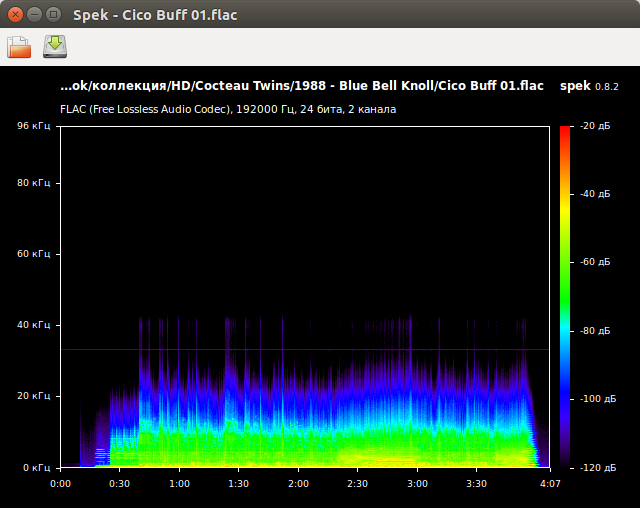
Task: Close the Spek window
Action: click(14, 15)
